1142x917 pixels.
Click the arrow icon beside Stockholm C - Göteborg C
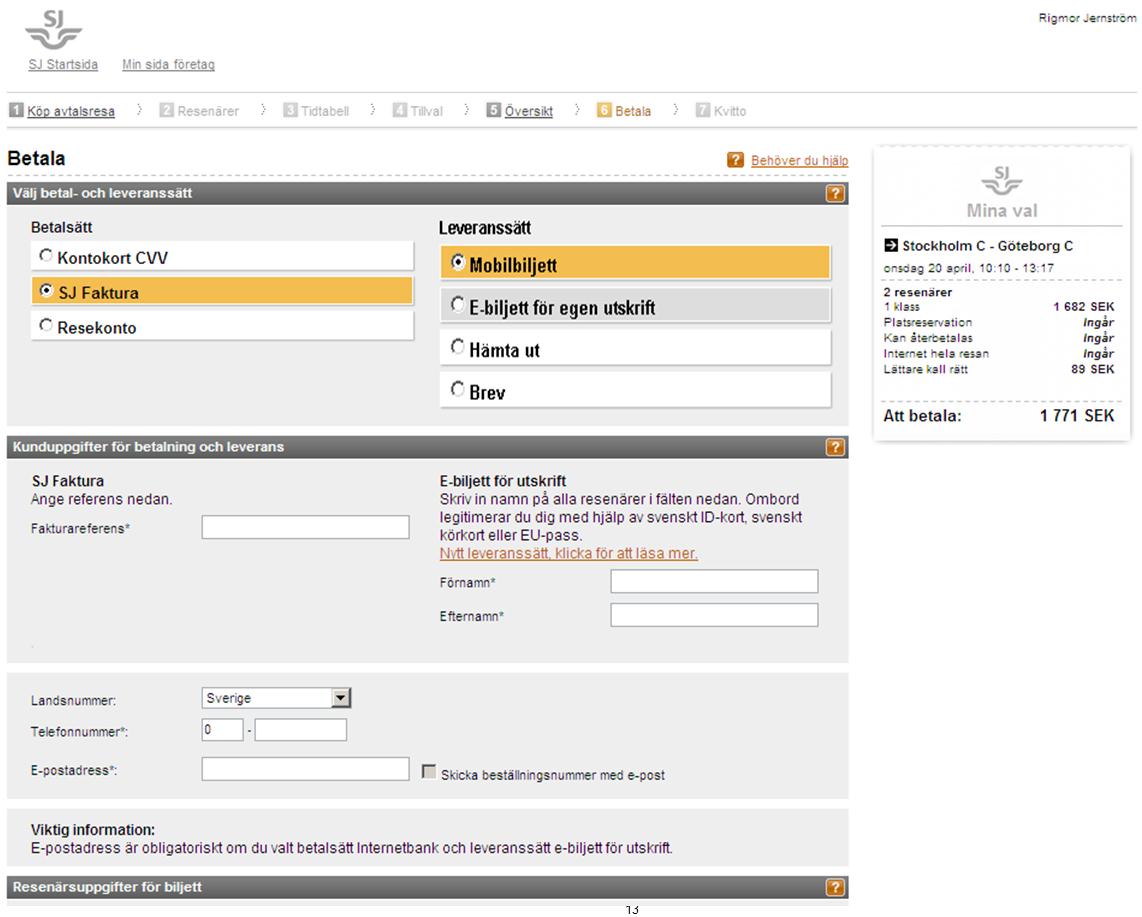[891, 245]
